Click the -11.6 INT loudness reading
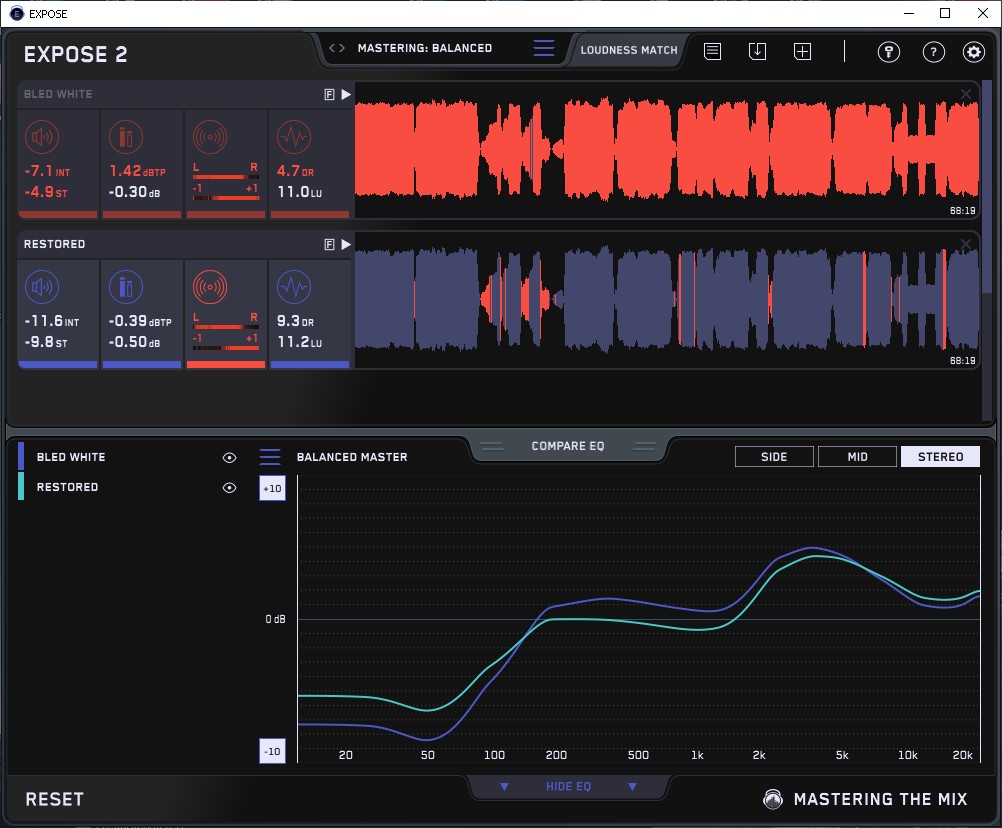Viewport: 1002px width, 828px height. point(52,321)
